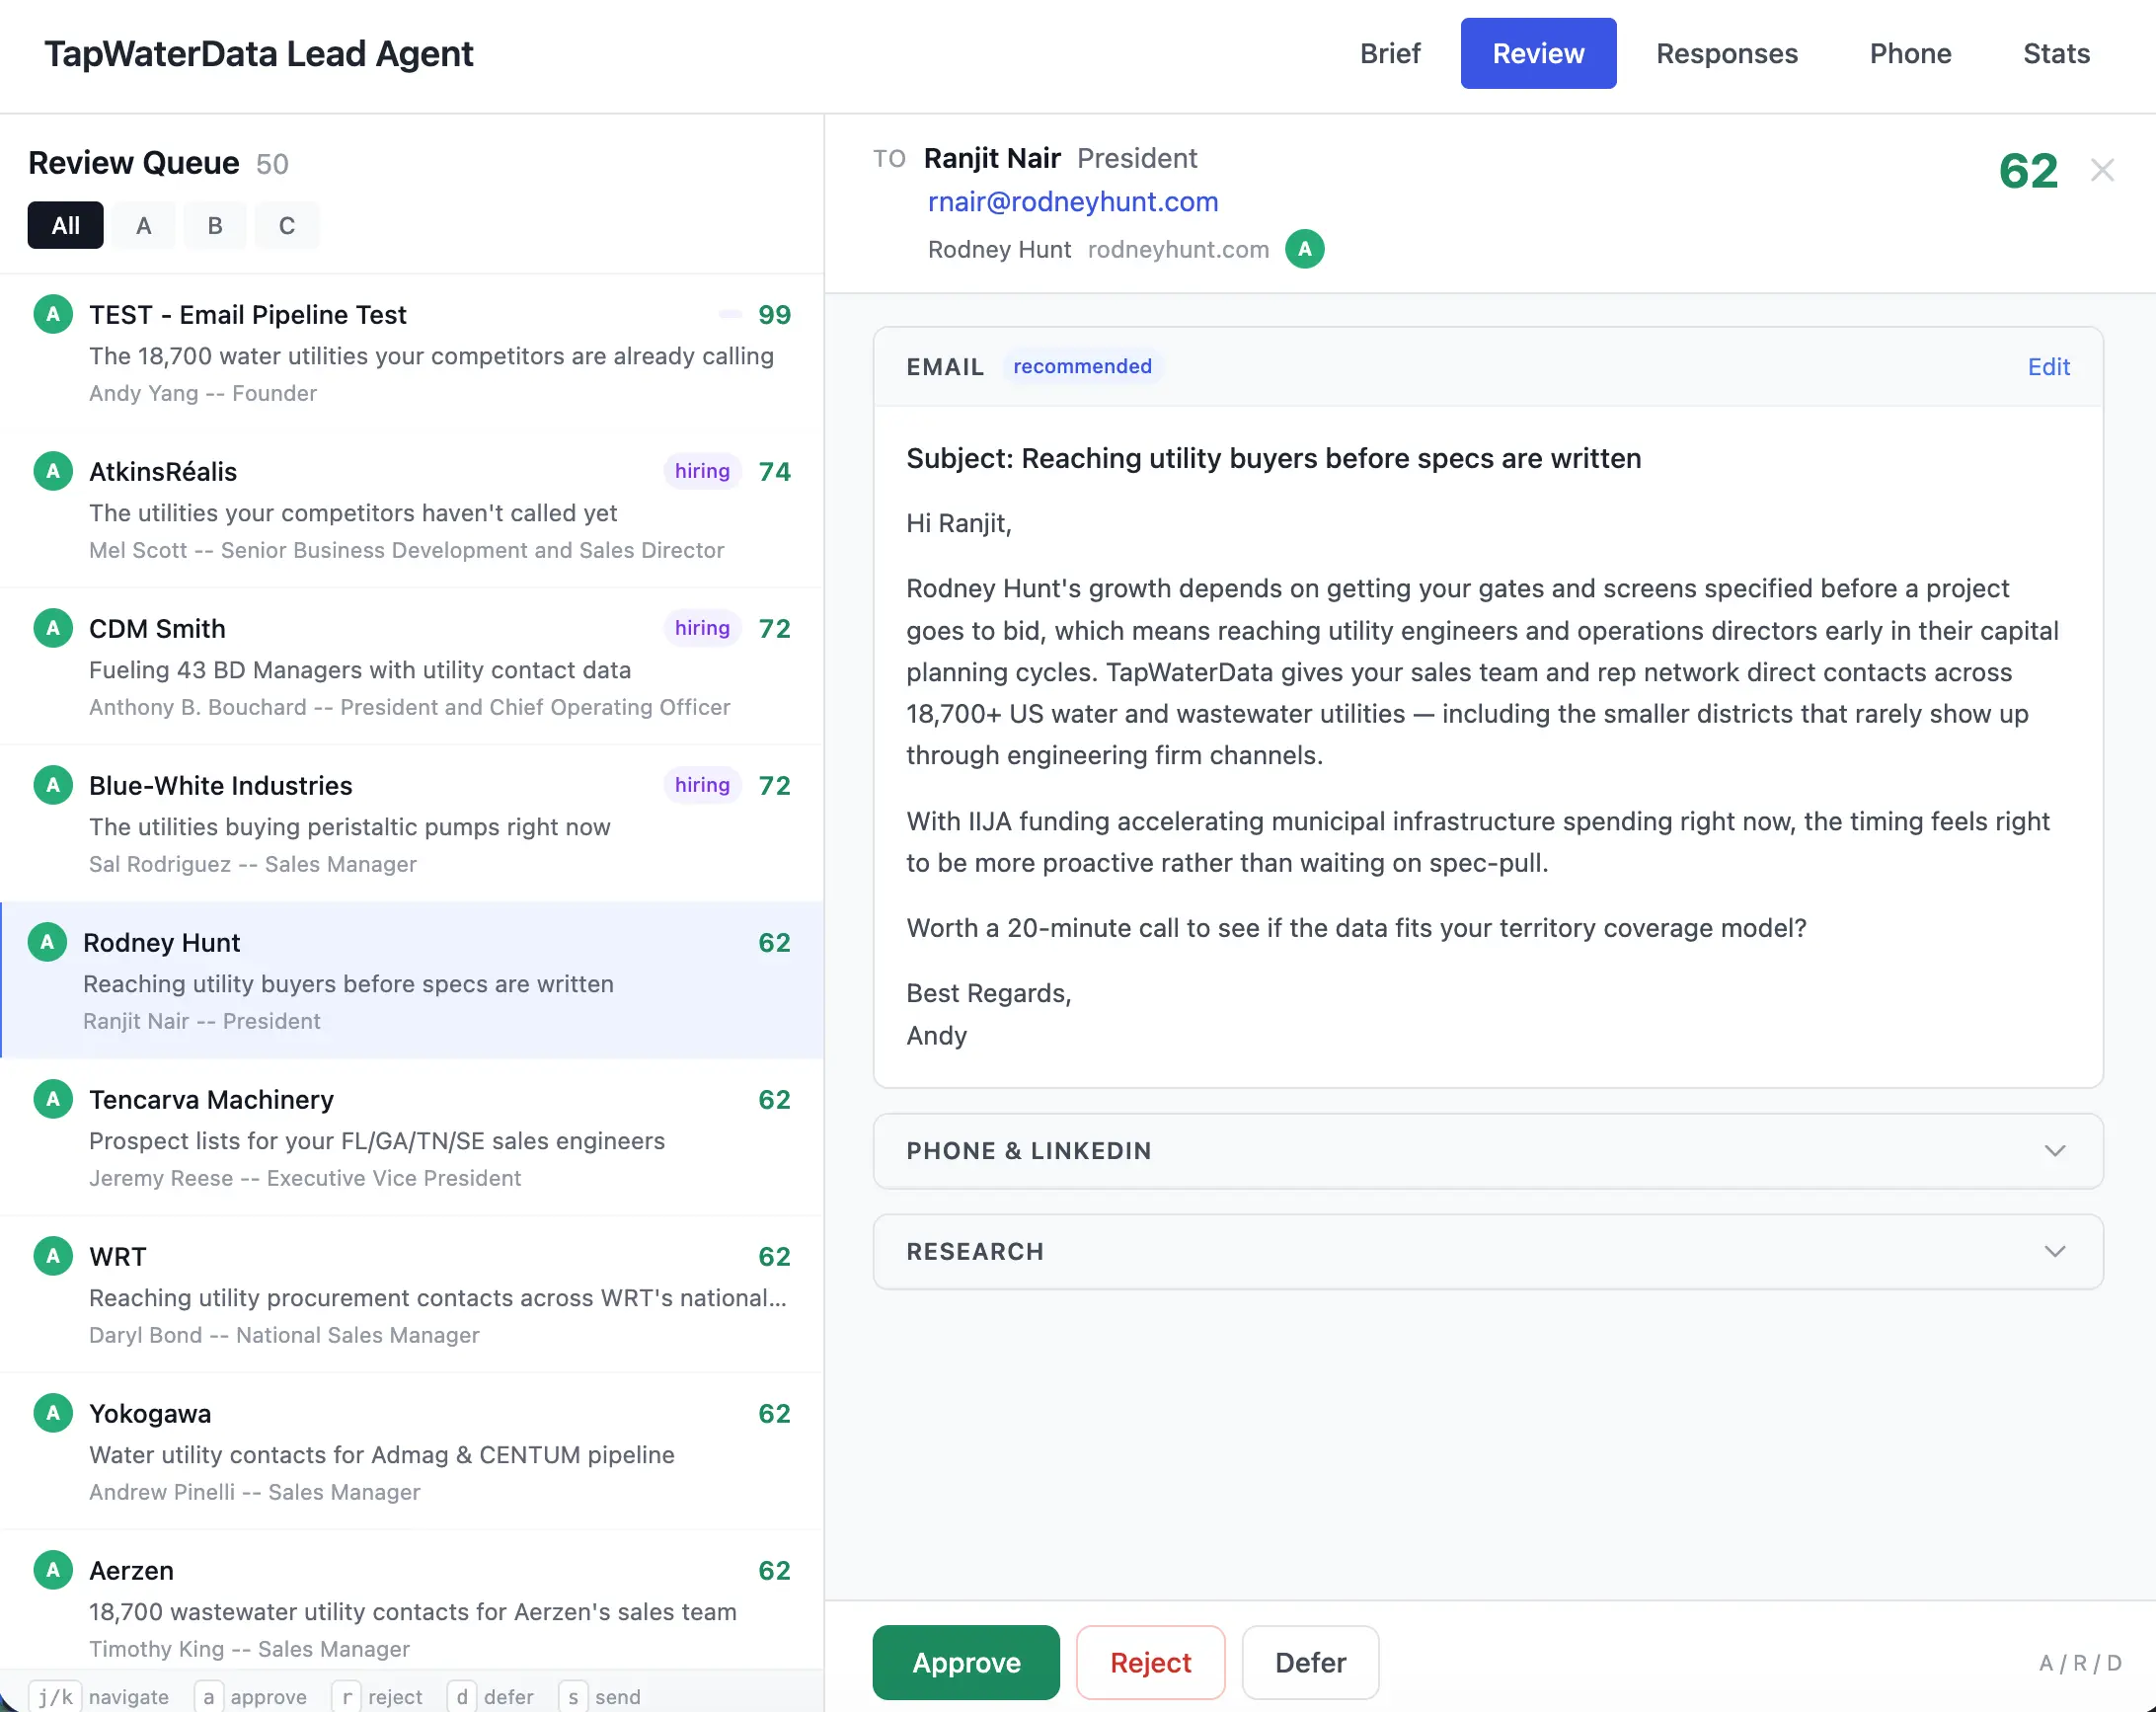This screenshot has height=1712, width=2156.
Task: Click the A badge on TEST Email Pipeline Test
Action: tap(52, 314)
